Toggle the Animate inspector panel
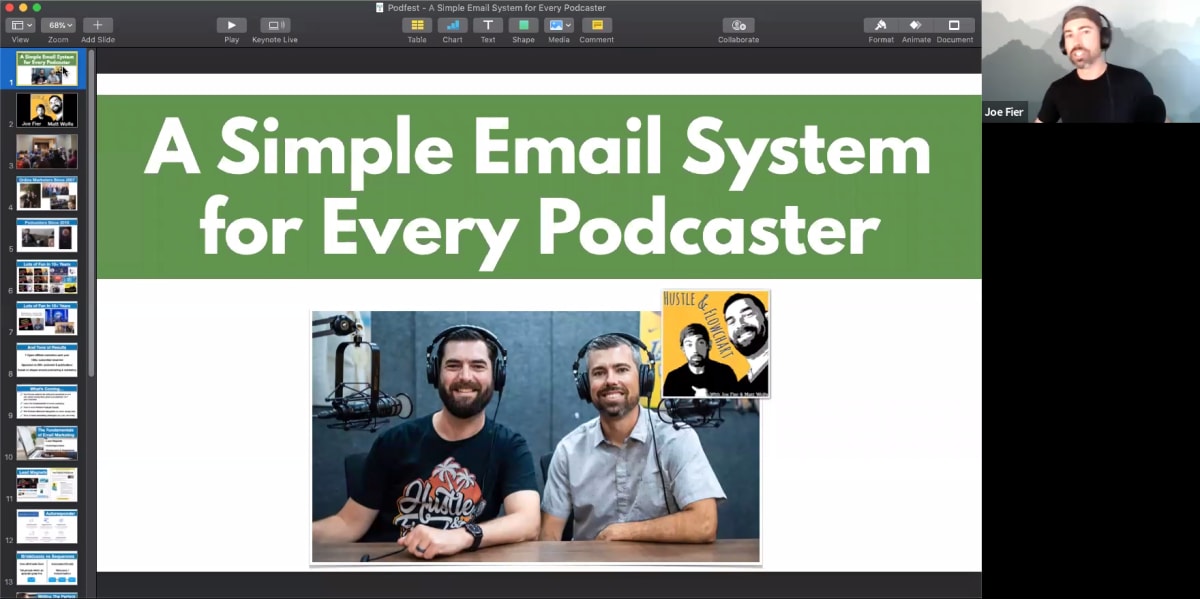This screenshot has height=599, width=1200. coord(914,27)
